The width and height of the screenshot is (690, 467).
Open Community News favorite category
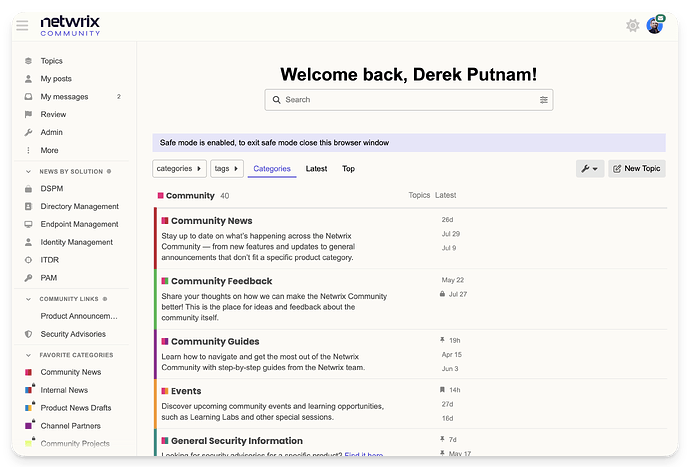(73, 372)
